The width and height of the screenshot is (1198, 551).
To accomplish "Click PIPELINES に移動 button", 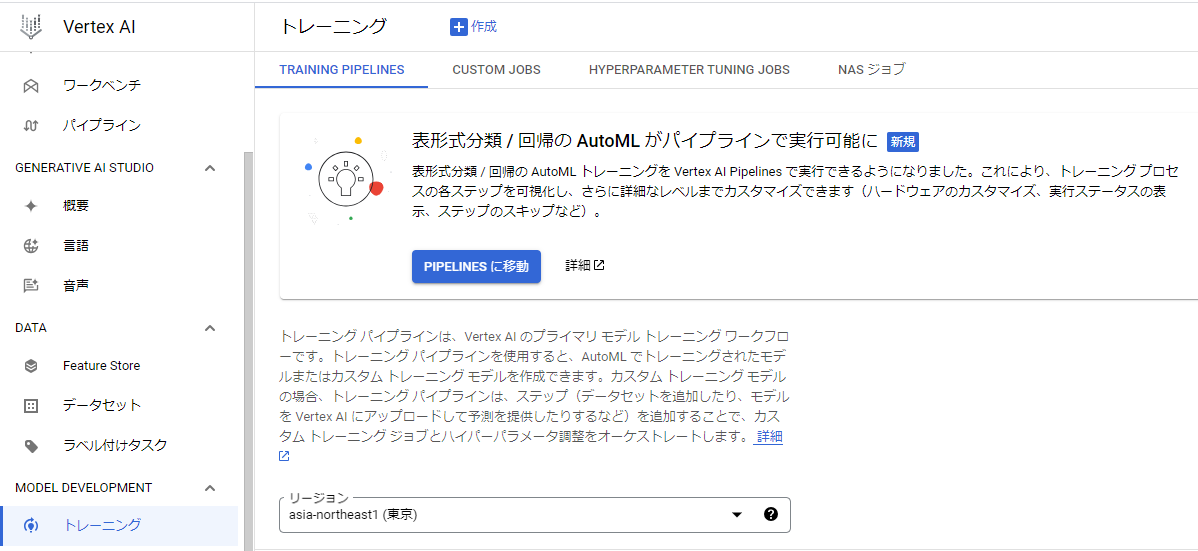I will 476,266.
